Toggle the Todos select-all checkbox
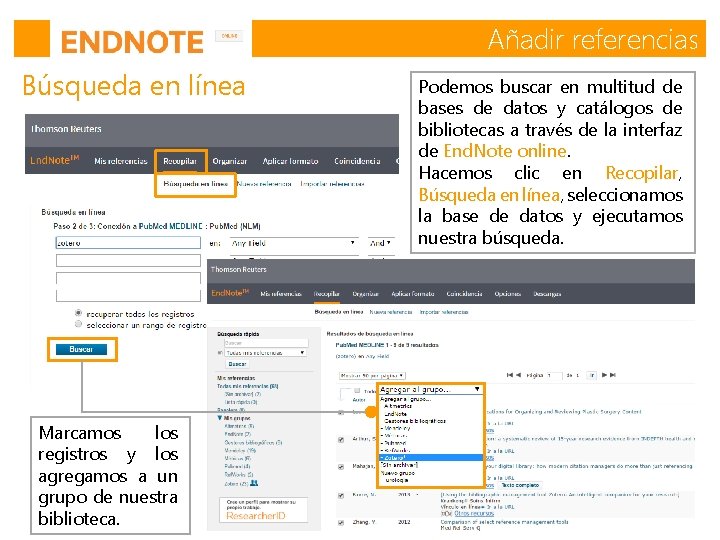The height and width of the screenshot is (540, 720). click(x=357, y=391)
